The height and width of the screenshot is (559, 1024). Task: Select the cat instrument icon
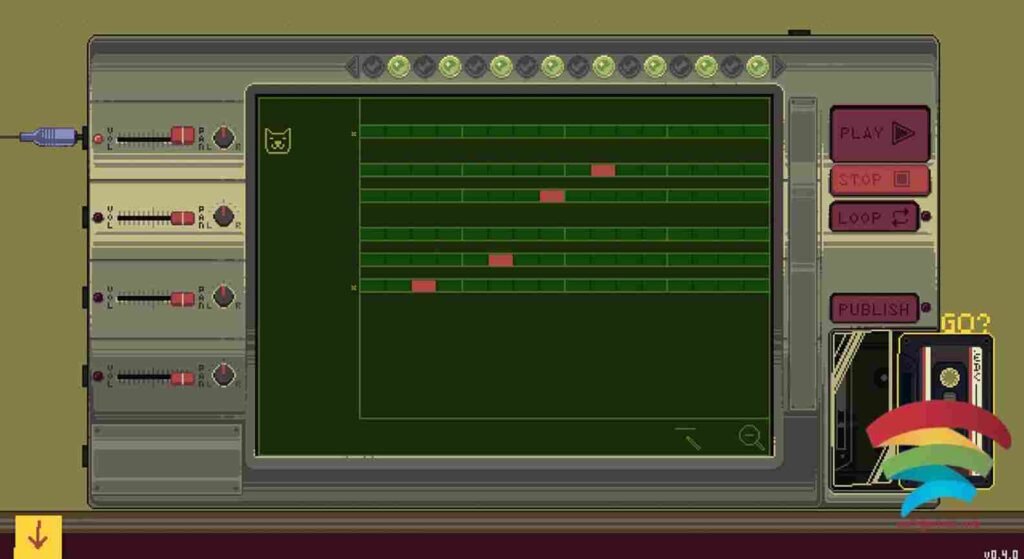(278, 140)
